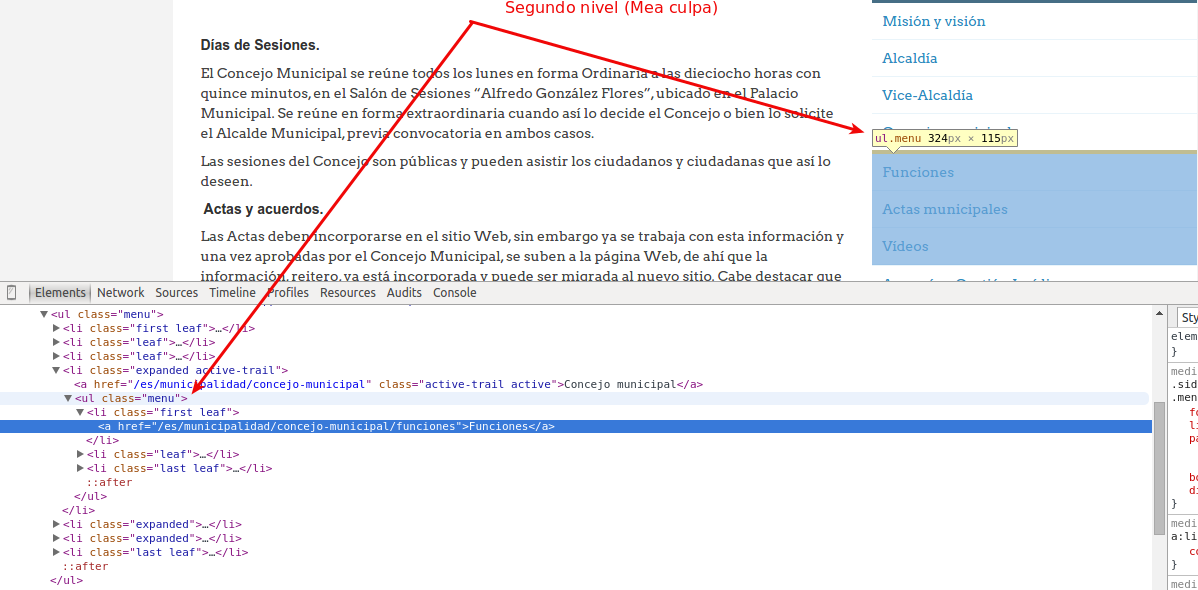Viewport: 1198px width, 590px height.
Task: Show the Console tab
Action: pyautogui.click(x=454, y=293)
